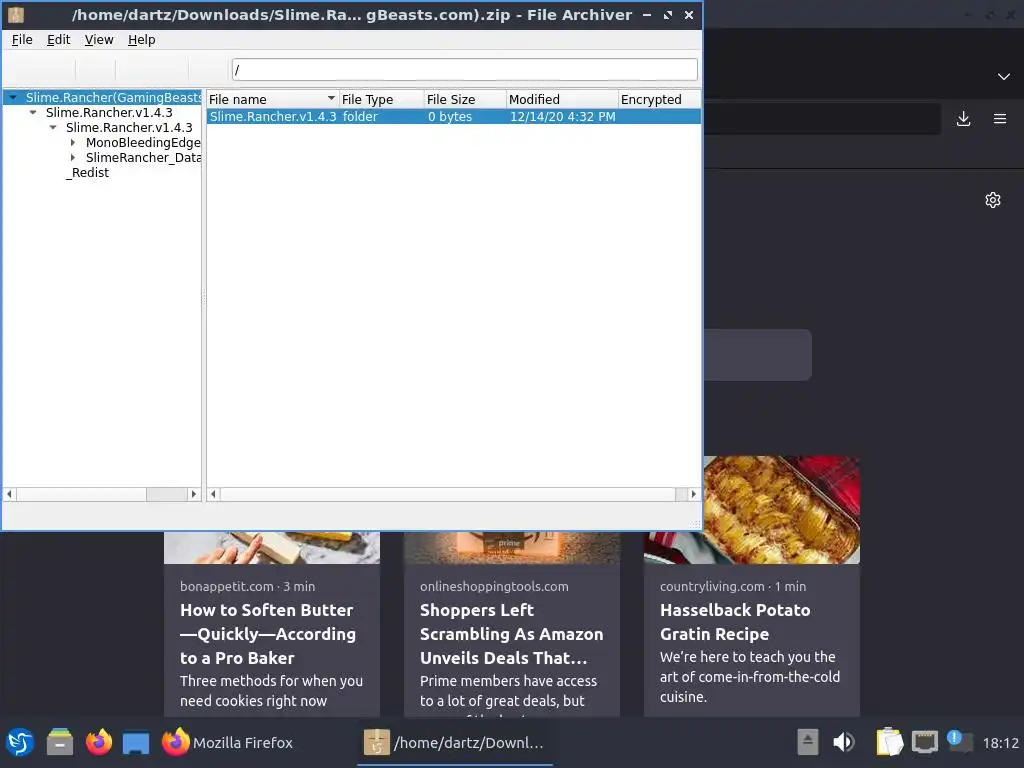Screen dimensions: 1024x768
Task: Sort the list by Encrypted column
Action: [659, 99]
